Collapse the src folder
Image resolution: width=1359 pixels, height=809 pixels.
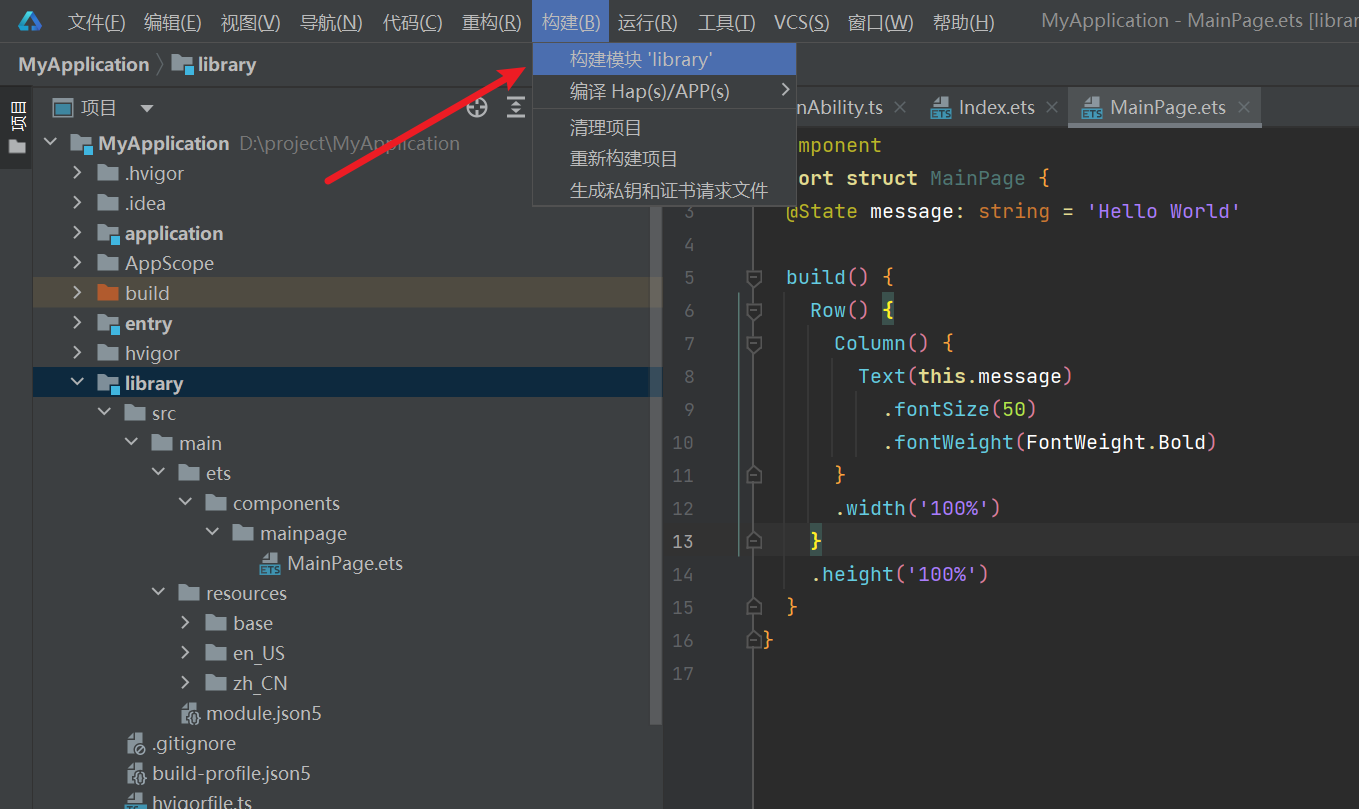(x=105, y=413)
